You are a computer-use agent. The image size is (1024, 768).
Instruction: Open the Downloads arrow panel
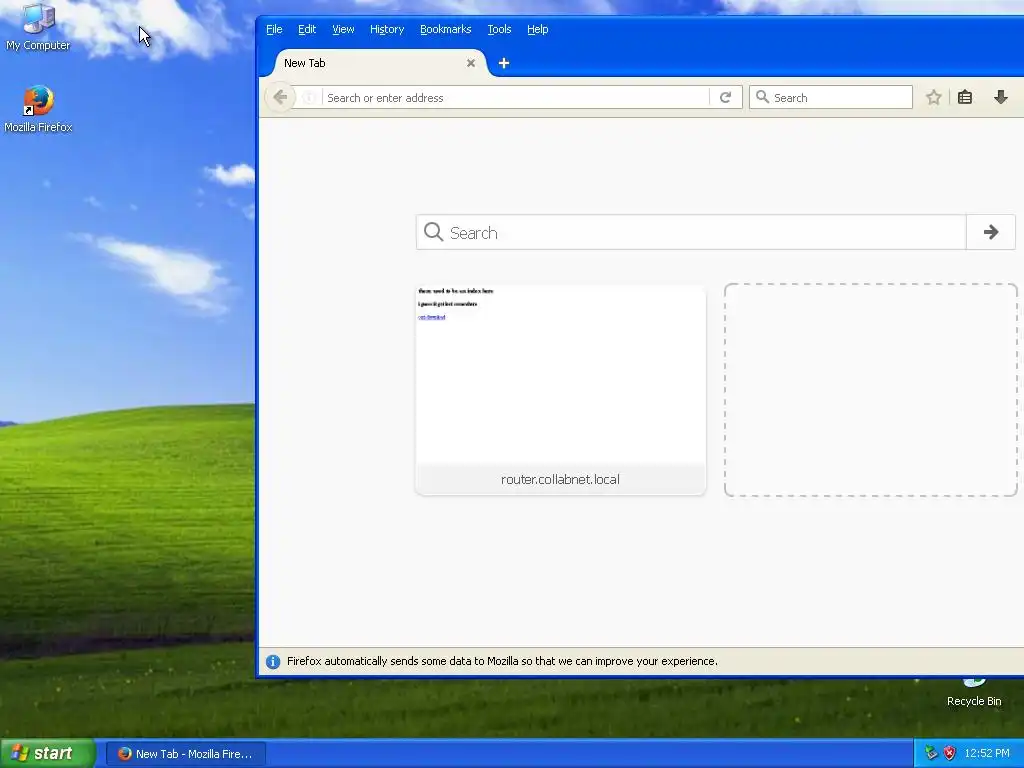pos(1000,97)
